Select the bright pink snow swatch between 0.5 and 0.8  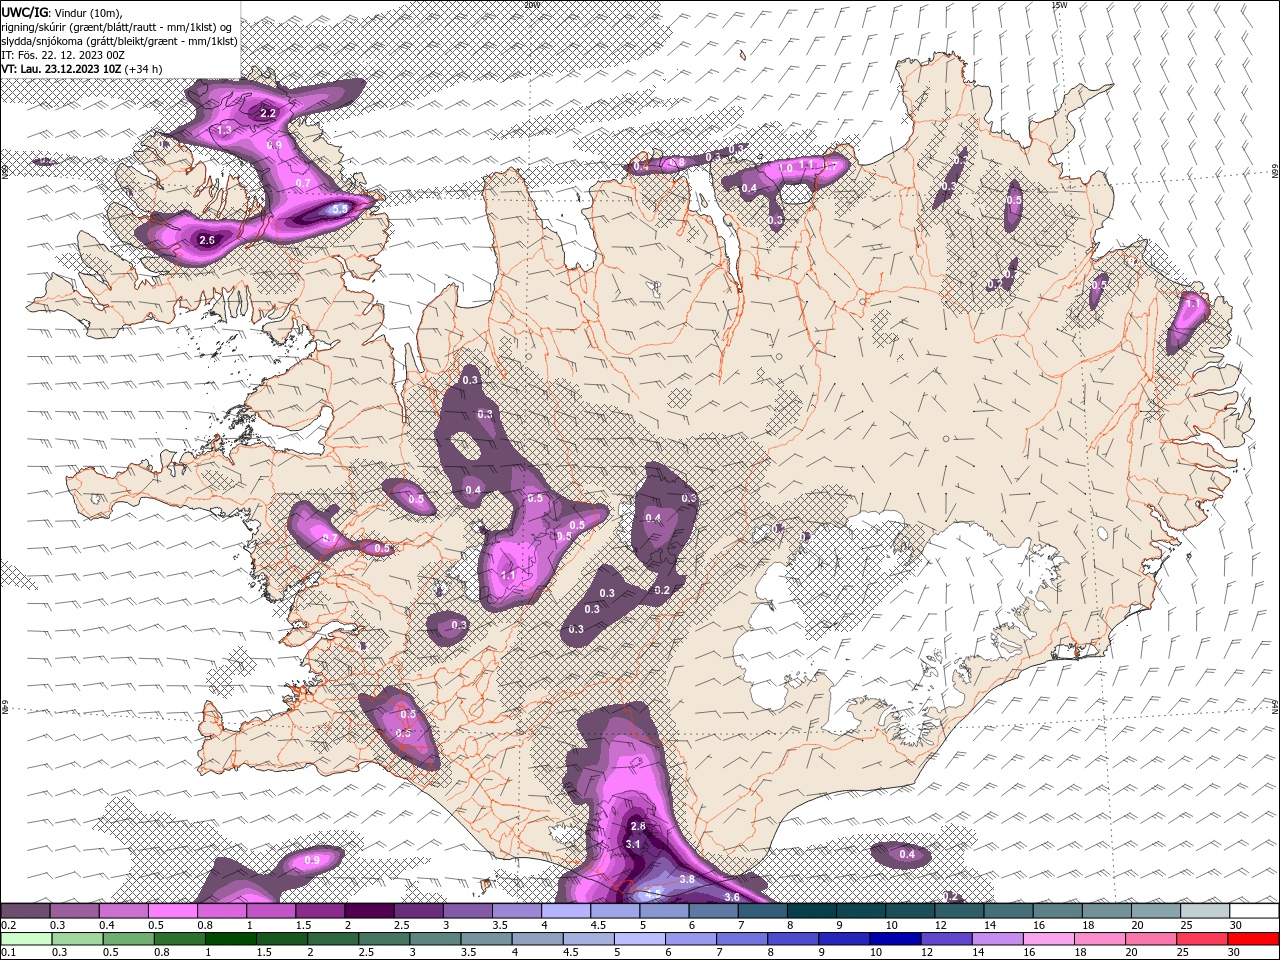pyautogui.click(x=173, y=911)
